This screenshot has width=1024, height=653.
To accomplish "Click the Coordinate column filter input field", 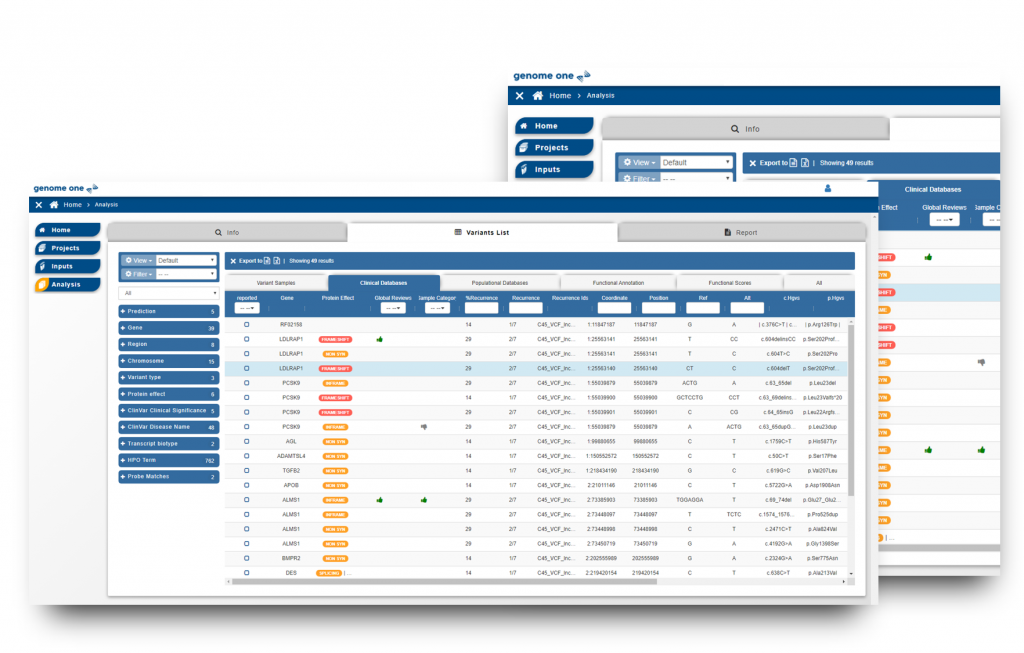I will click(x=614, y=309).
